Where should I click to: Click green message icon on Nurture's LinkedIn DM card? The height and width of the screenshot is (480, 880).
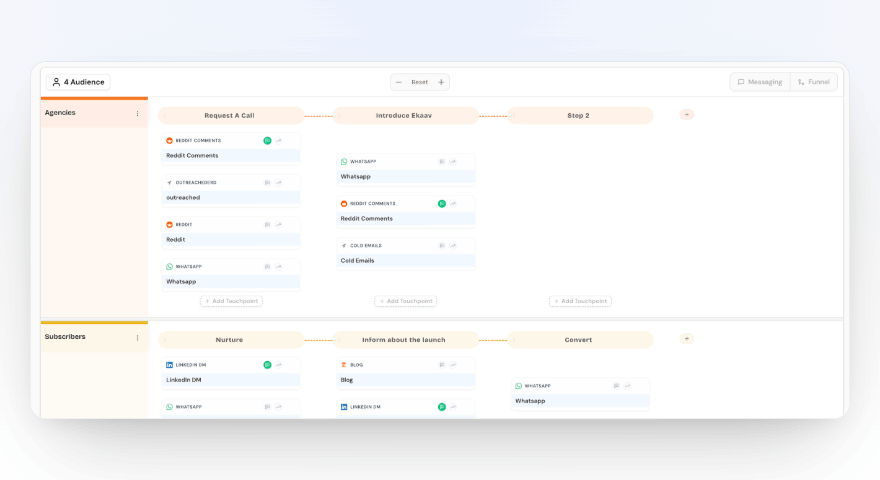click(267, 365)
